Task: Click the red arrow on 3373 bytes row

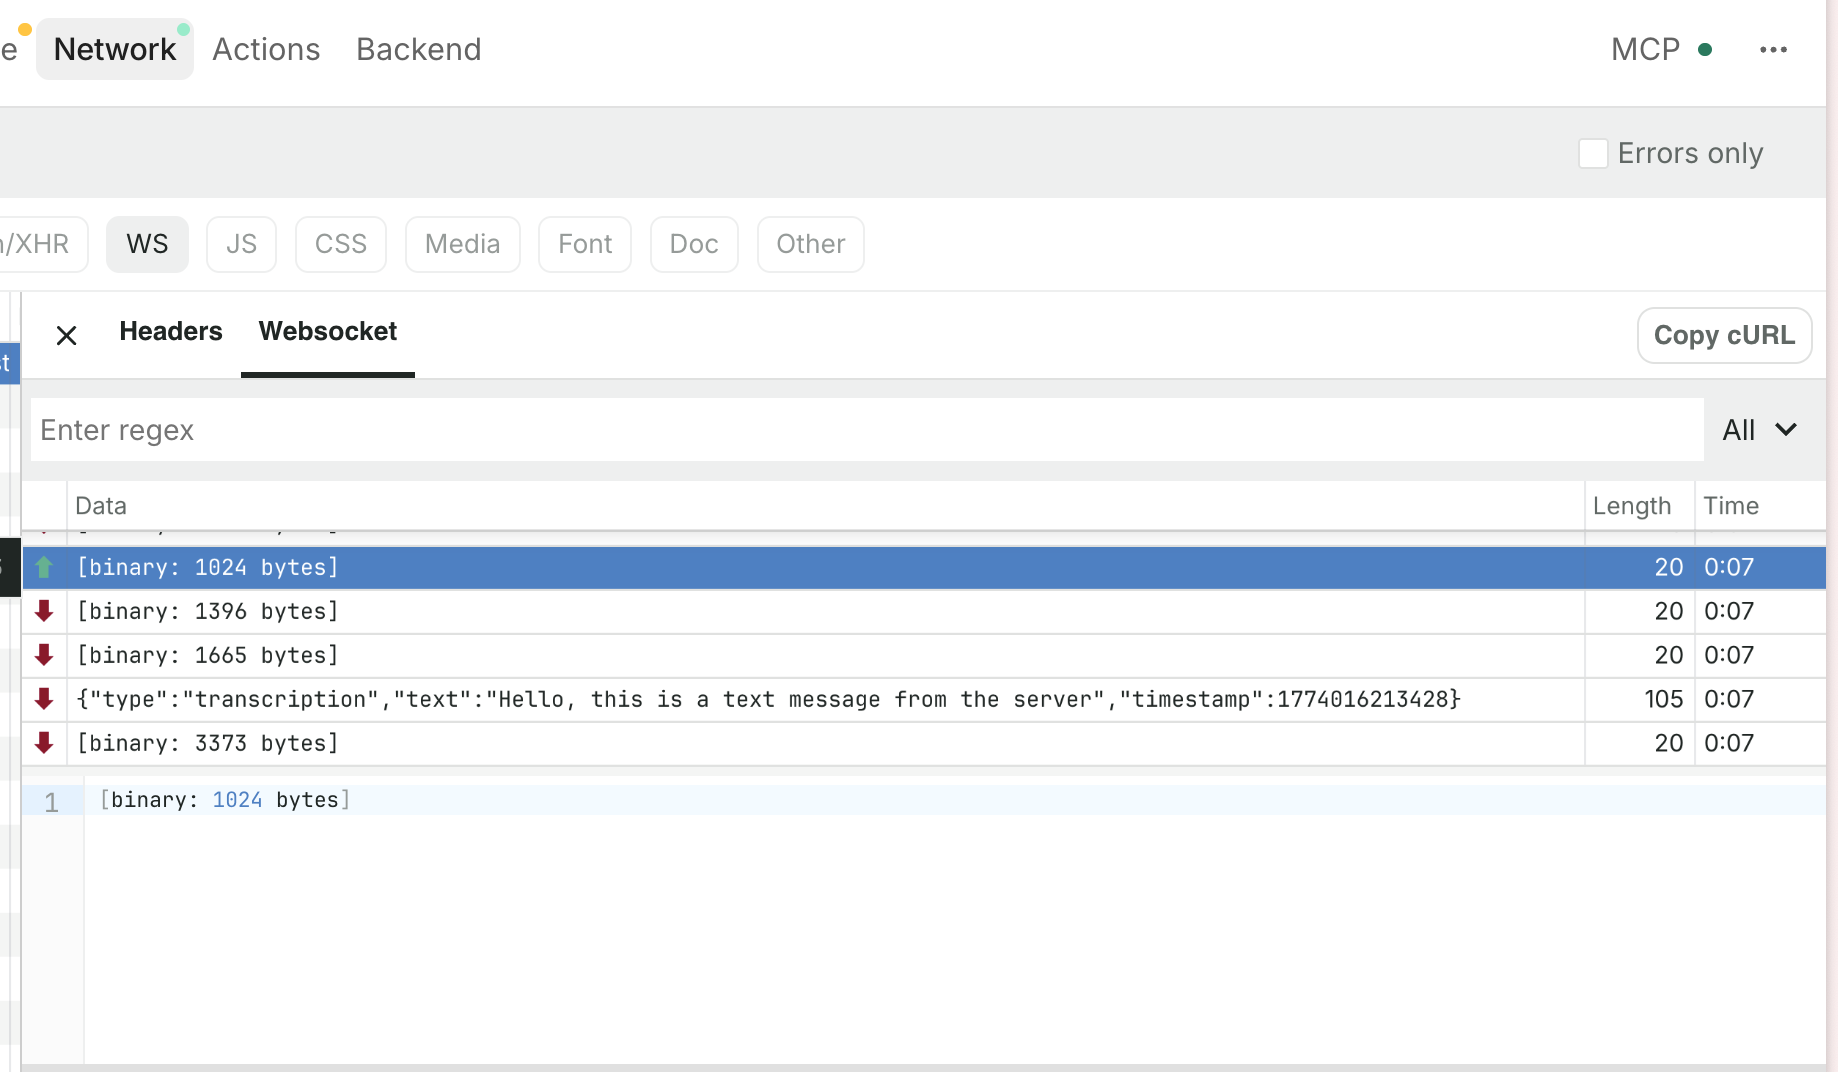Action: (x=44, y=743)
